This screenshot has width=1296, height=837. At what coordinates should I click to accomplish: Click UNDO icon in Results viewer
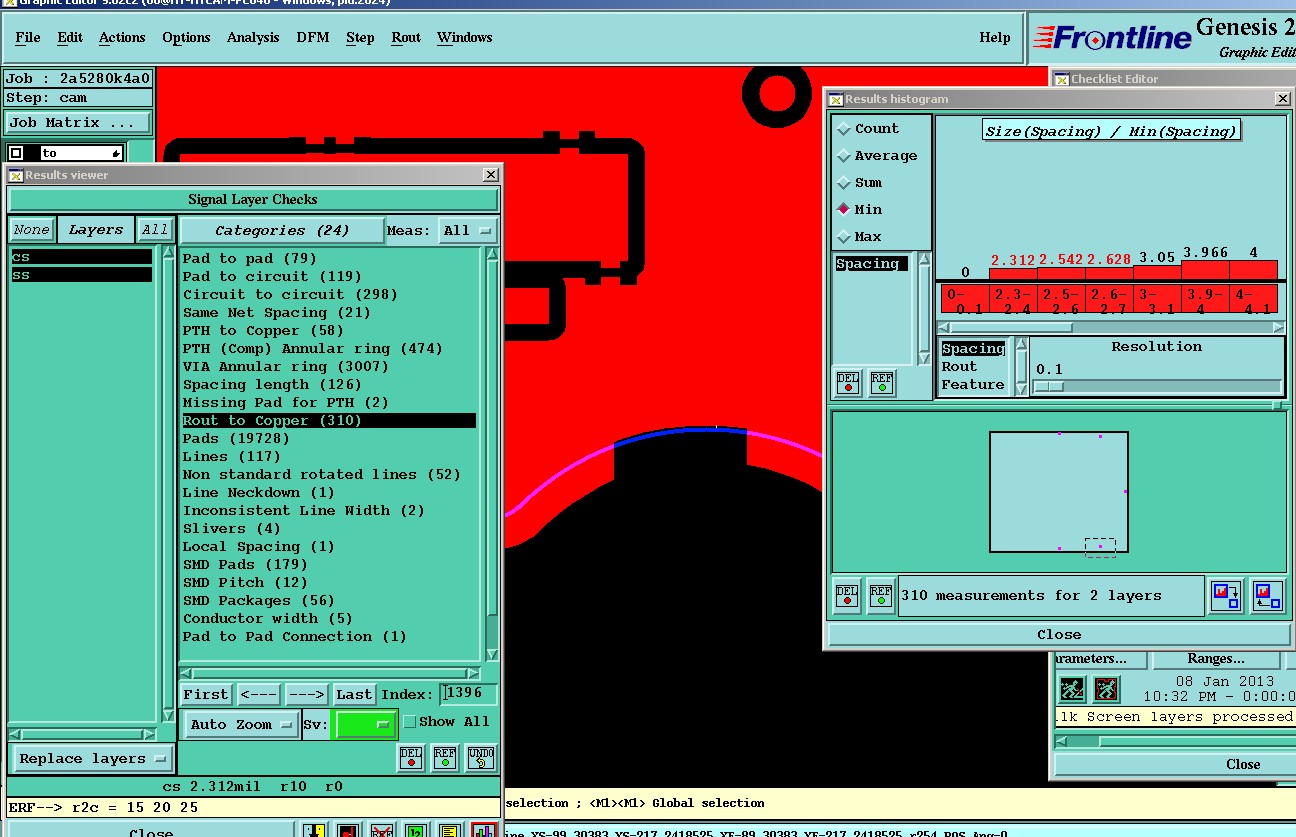click(x=481, y=758)
